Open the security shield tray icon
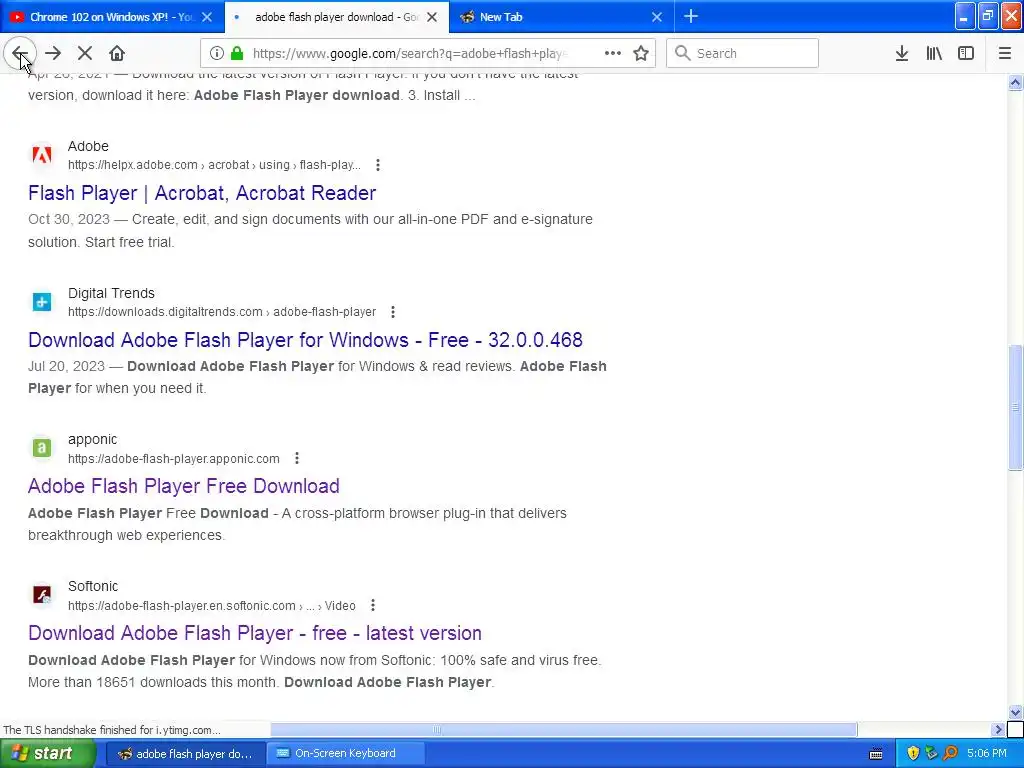1024x768 pixels. [x=913, y=754]
